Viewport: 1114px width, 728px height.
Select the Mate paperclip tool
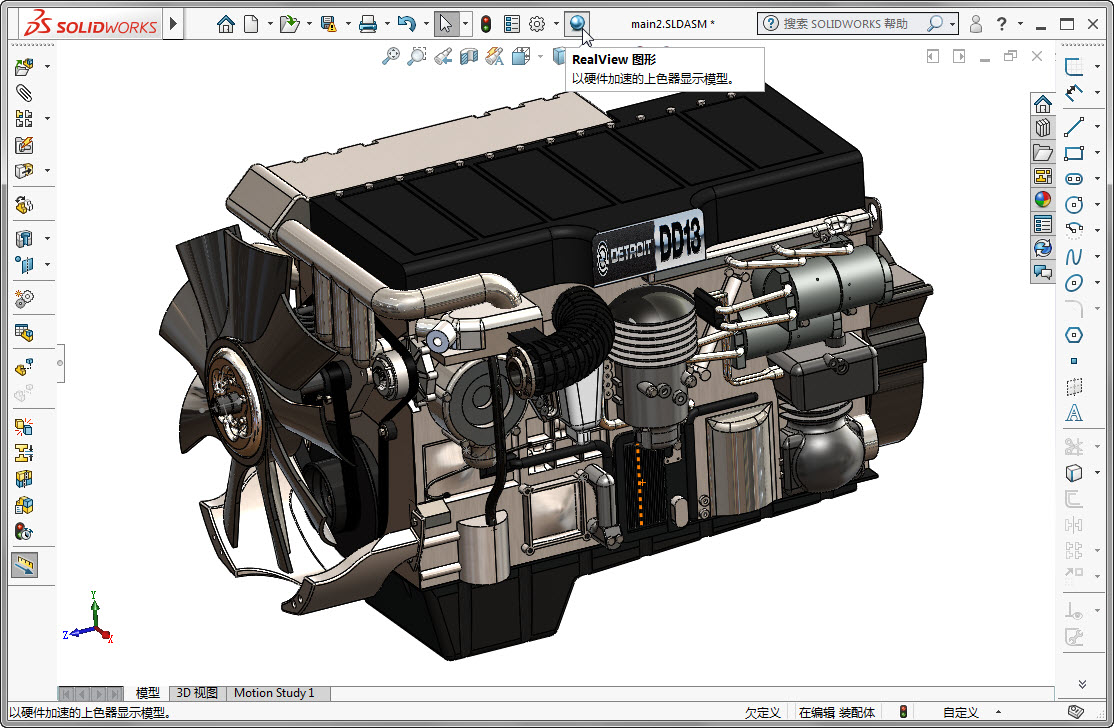click(25, 93)
